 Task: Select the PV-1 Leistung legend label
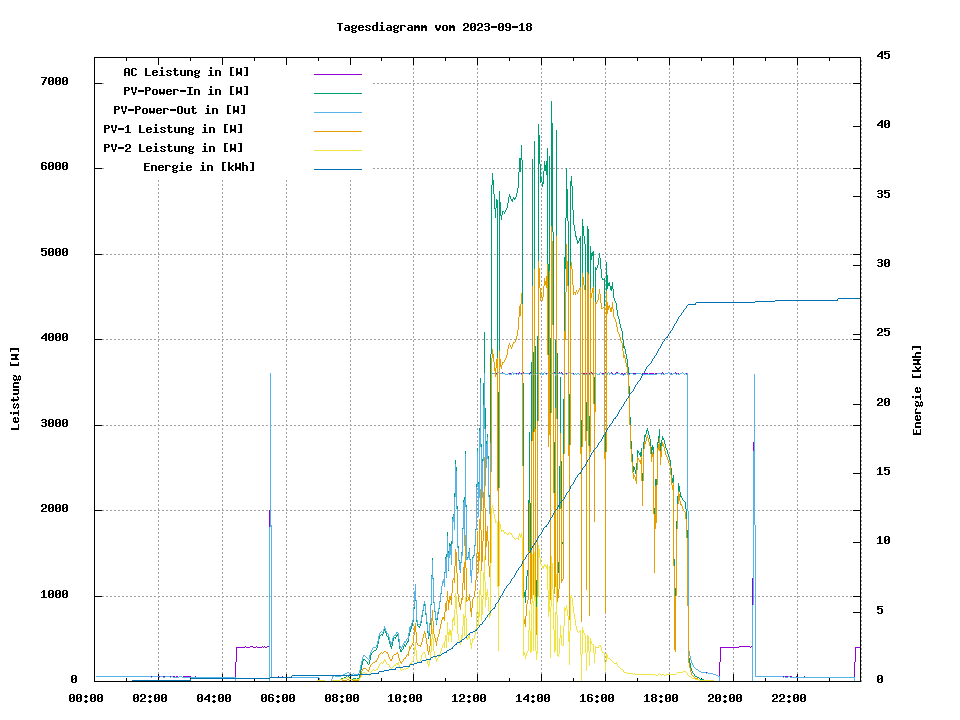(x=173, y=129)
